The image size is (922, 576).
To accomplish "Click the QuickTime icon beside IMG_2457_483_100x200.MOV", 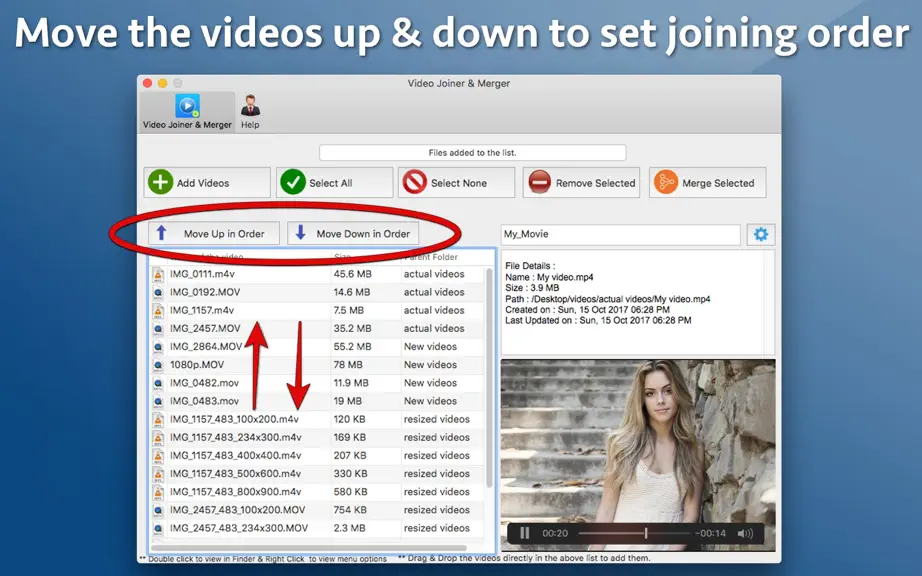I will tap(158, 510).
